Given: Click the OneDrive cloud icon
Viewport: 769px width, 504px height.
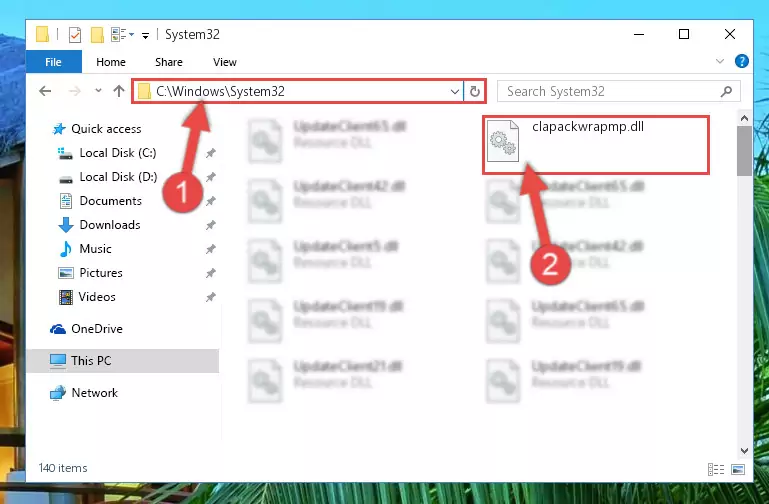Looking at the screenshot, I should (58, 329).
